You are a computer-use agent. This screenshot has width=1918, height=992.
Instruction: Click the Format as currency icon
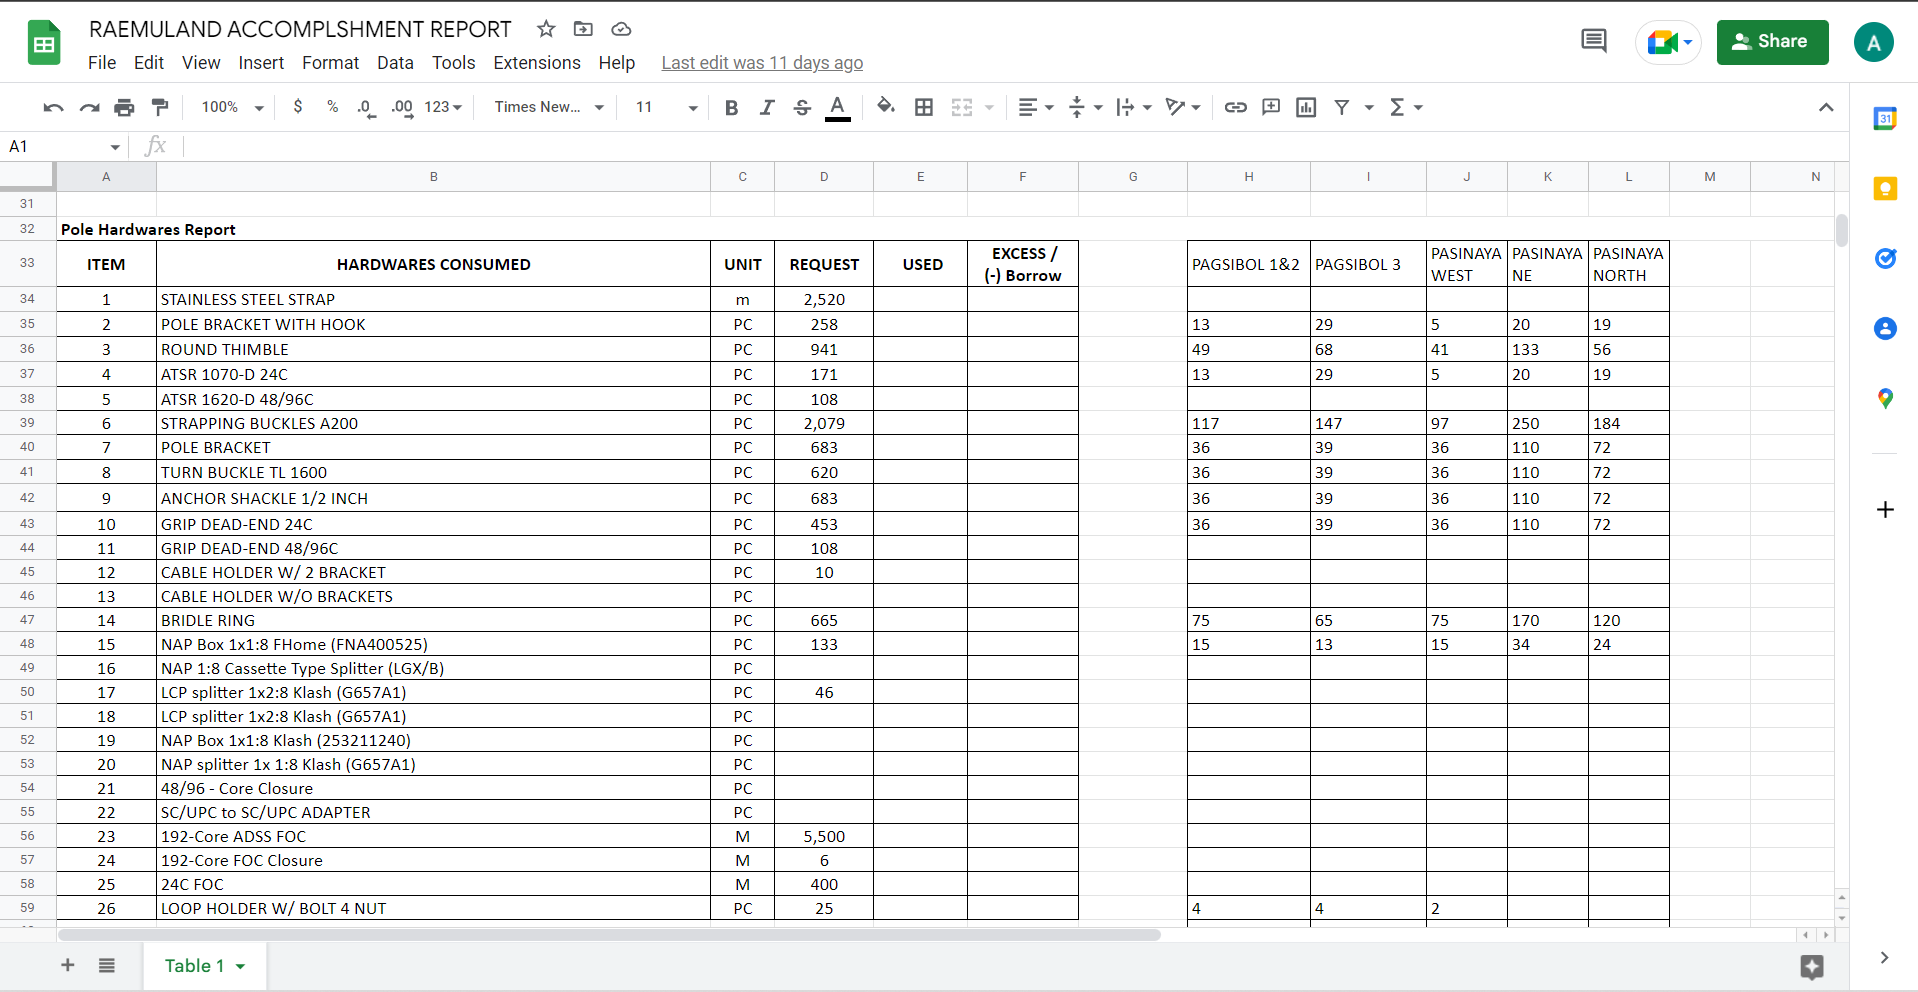(x=297, y=107)
